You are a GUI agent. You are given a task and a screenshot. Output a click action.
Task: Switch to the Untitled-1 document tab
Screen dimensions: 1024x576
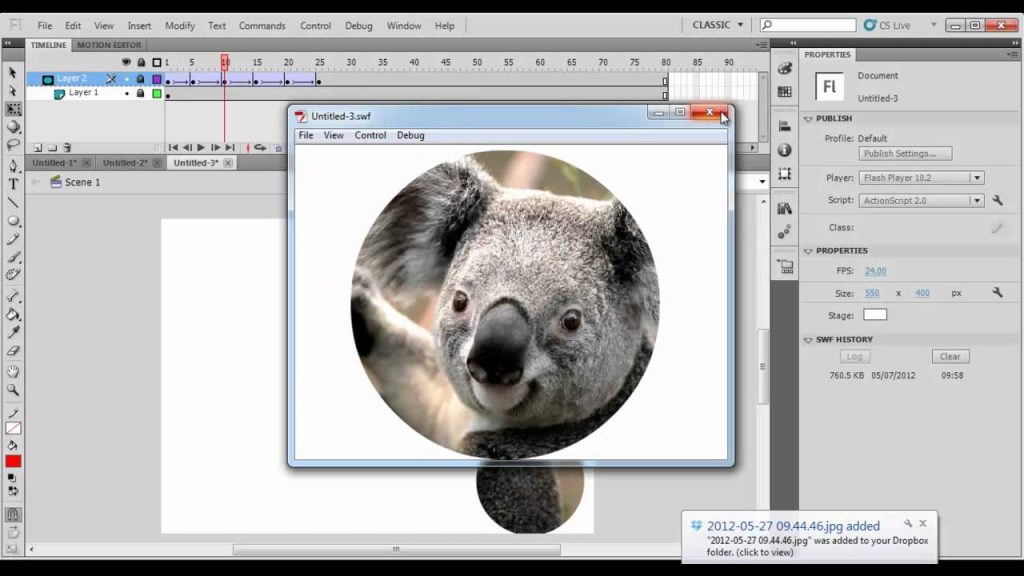(54, 163)
